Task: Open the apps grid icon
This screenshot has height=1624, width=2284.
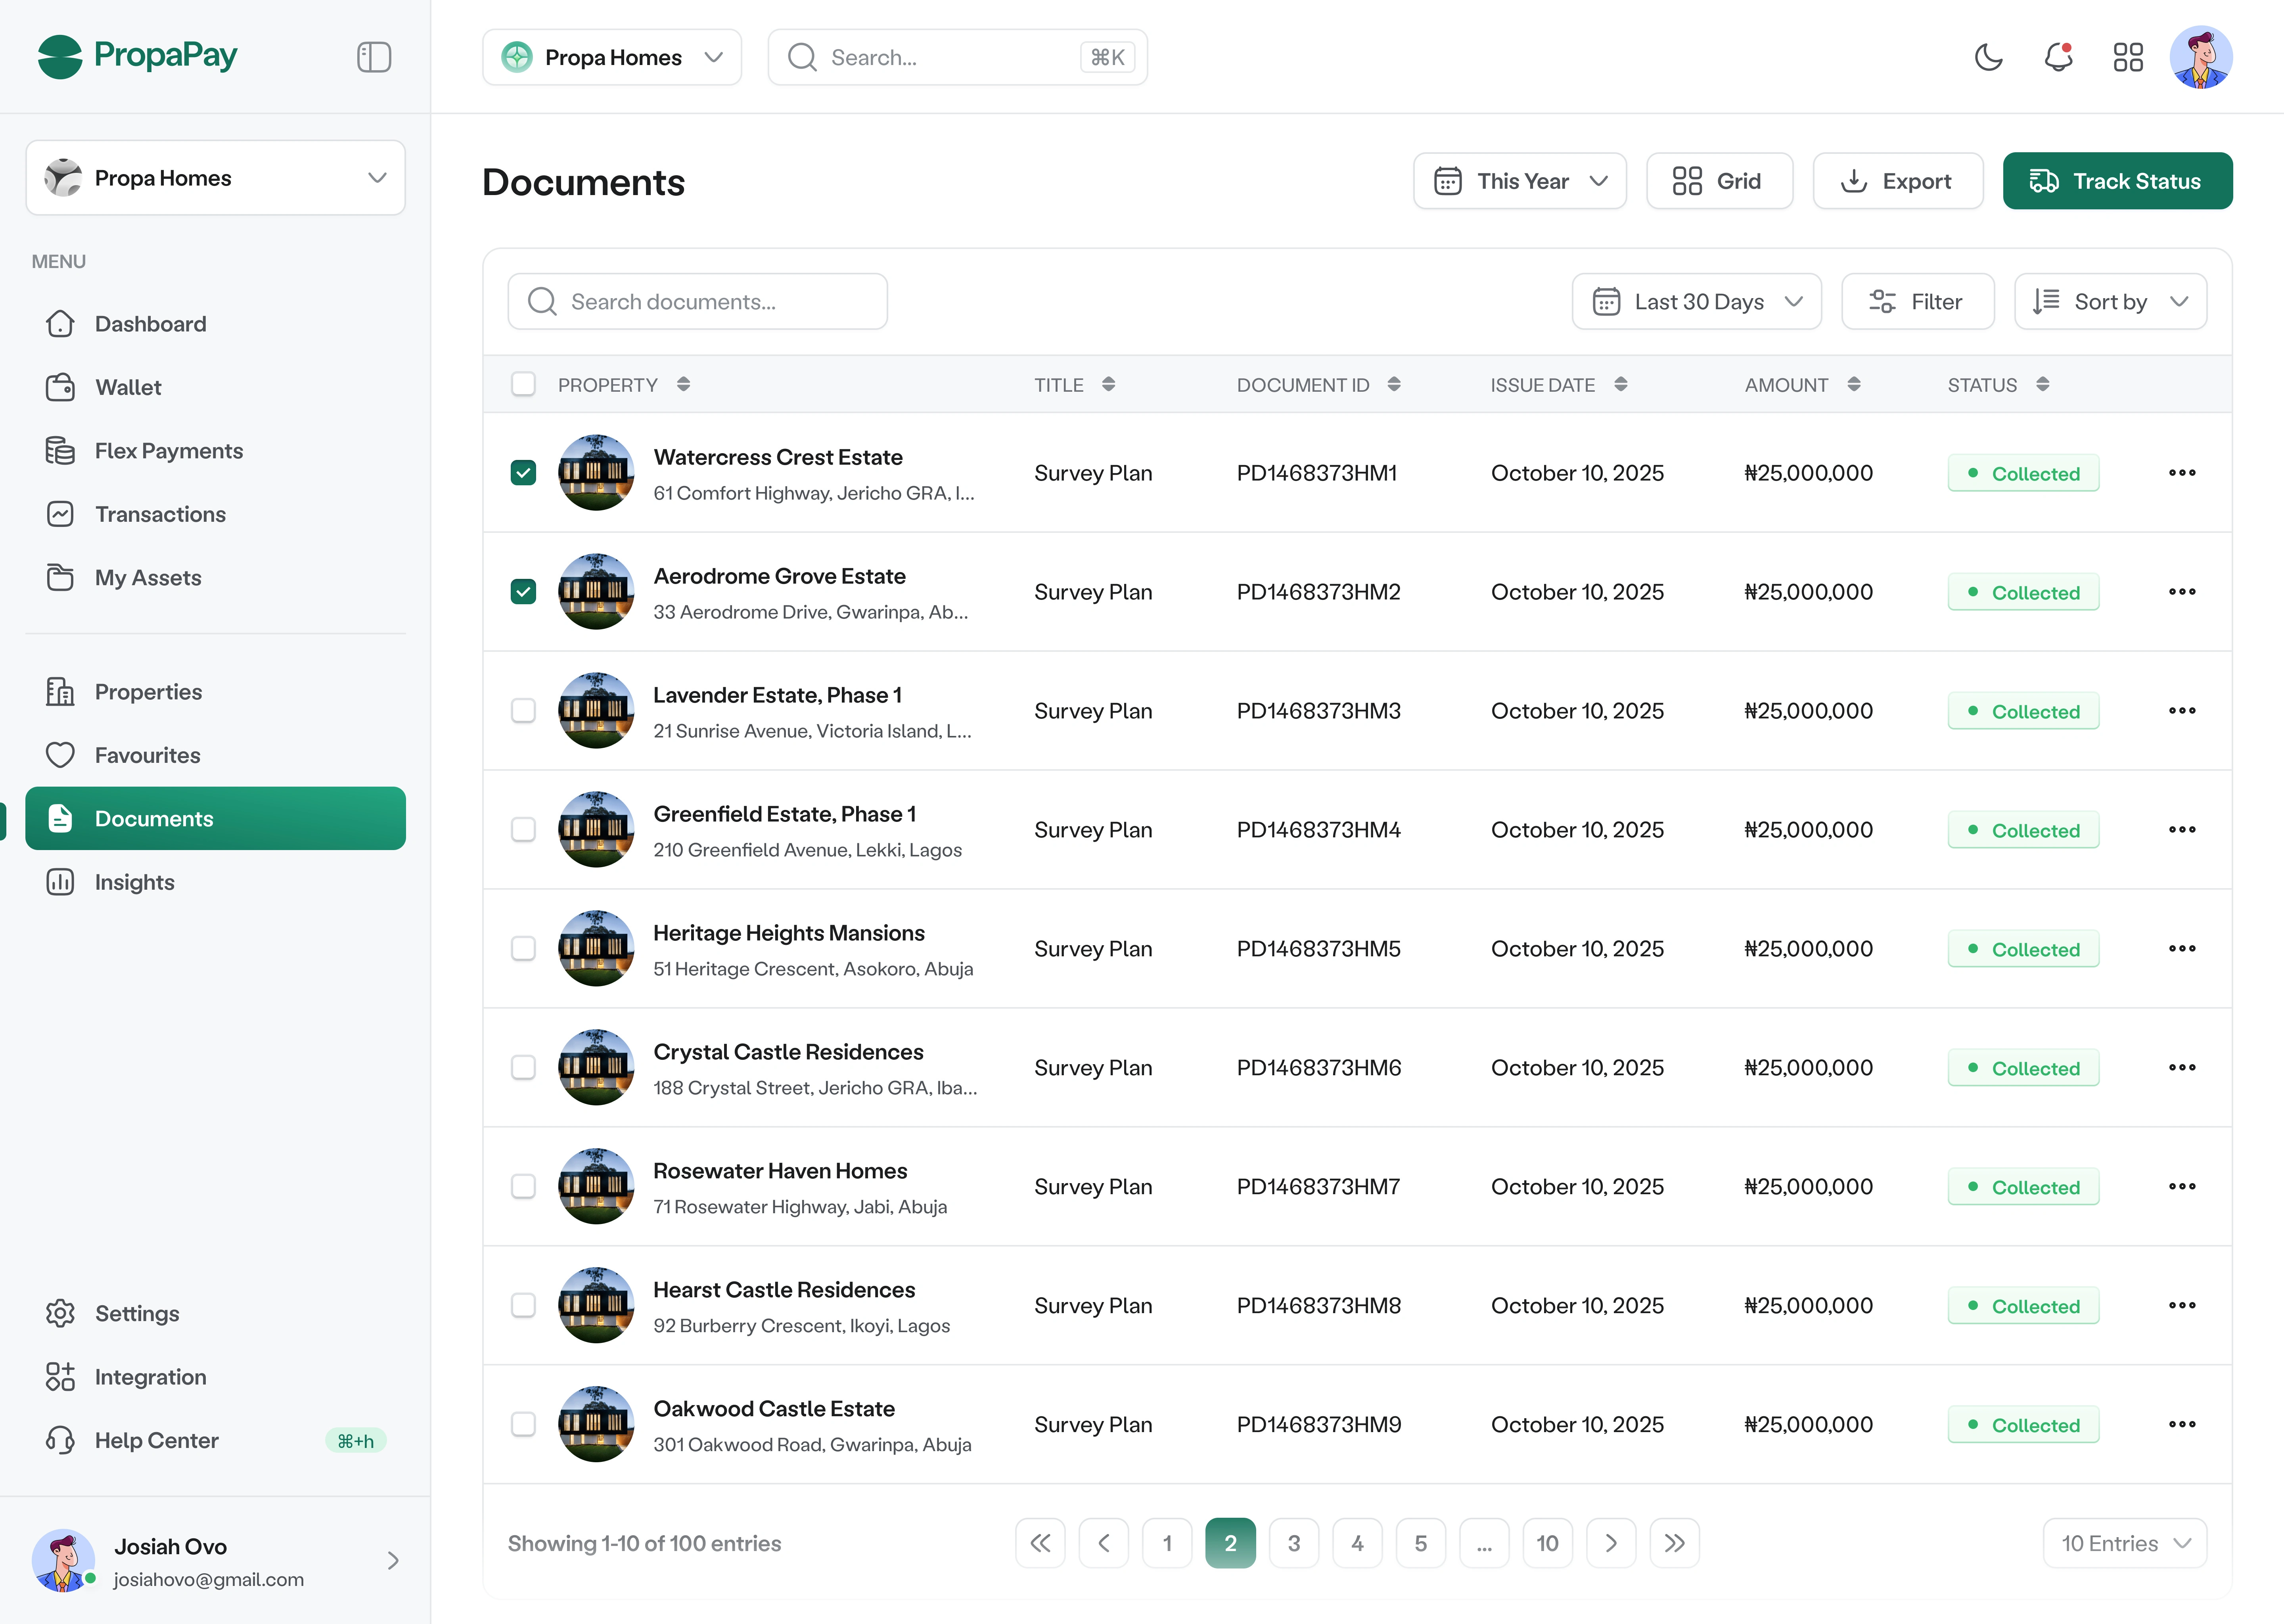Action: click(2128, 57)
